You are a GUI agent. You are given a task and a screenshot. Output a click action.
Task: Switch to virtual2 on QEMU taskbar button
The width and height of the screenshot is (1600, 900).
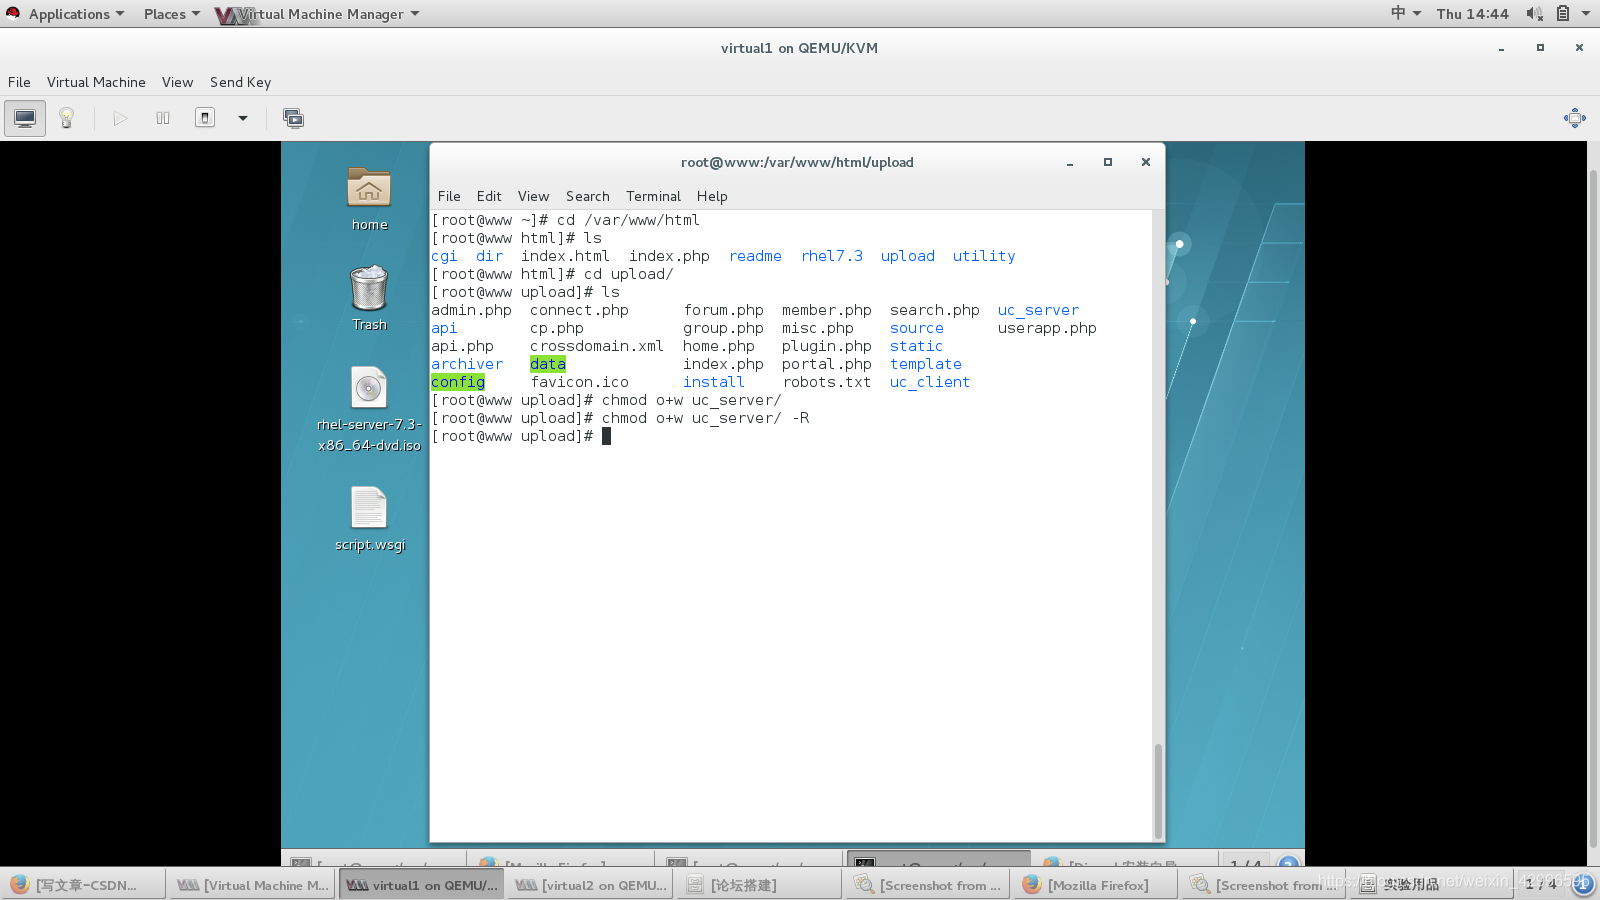(590, 885)
